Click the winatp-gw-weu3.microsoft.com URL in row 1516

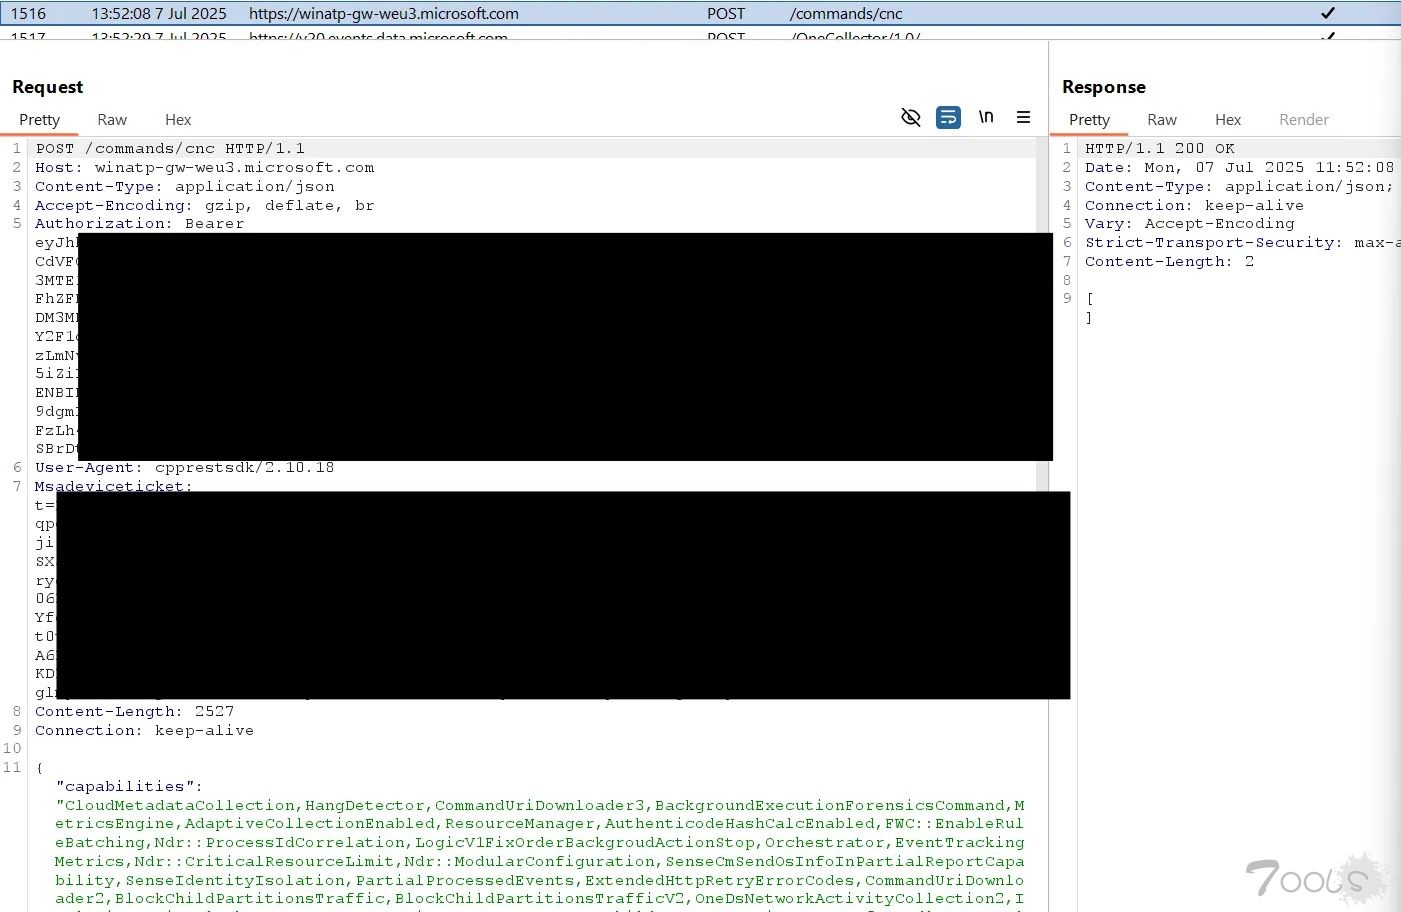(383, 14)
